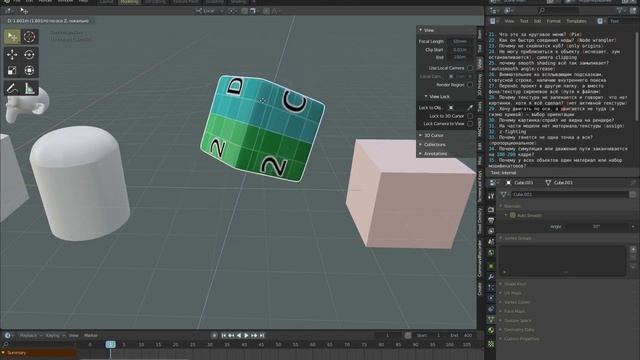Open the text editor Format menu

[553, 21]
